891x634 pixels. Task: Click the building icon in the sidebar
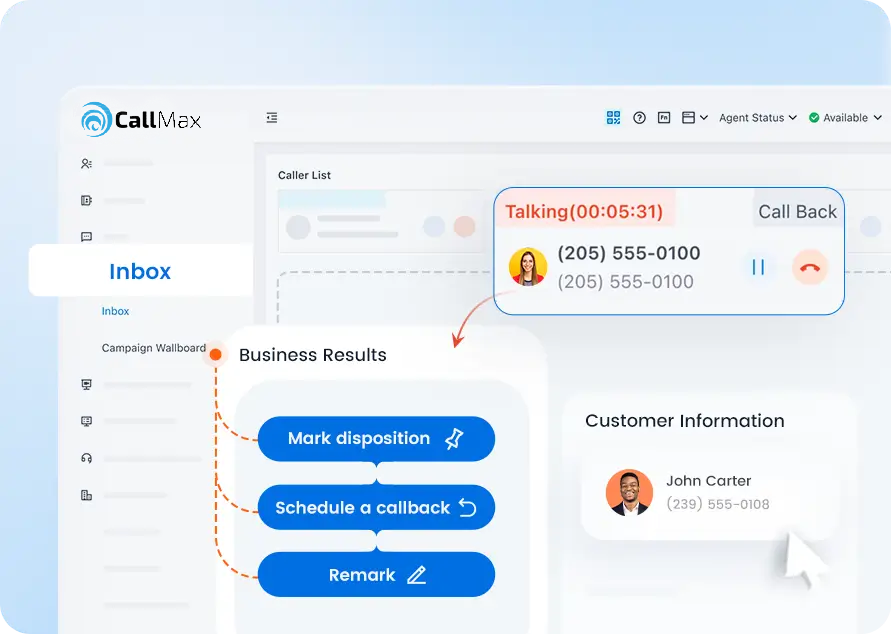point(87,495)
